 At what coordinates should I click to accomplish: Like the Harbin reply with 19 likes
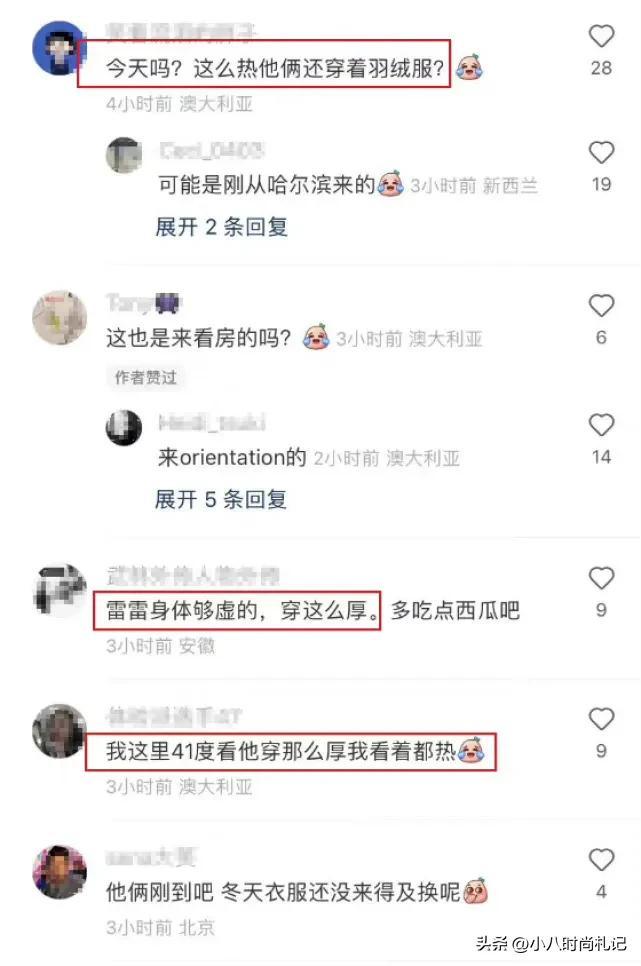[601, 152]
